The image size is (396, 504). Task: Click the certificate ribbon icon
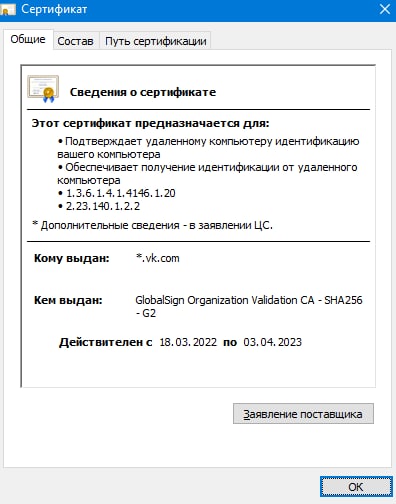pos(43,89)
